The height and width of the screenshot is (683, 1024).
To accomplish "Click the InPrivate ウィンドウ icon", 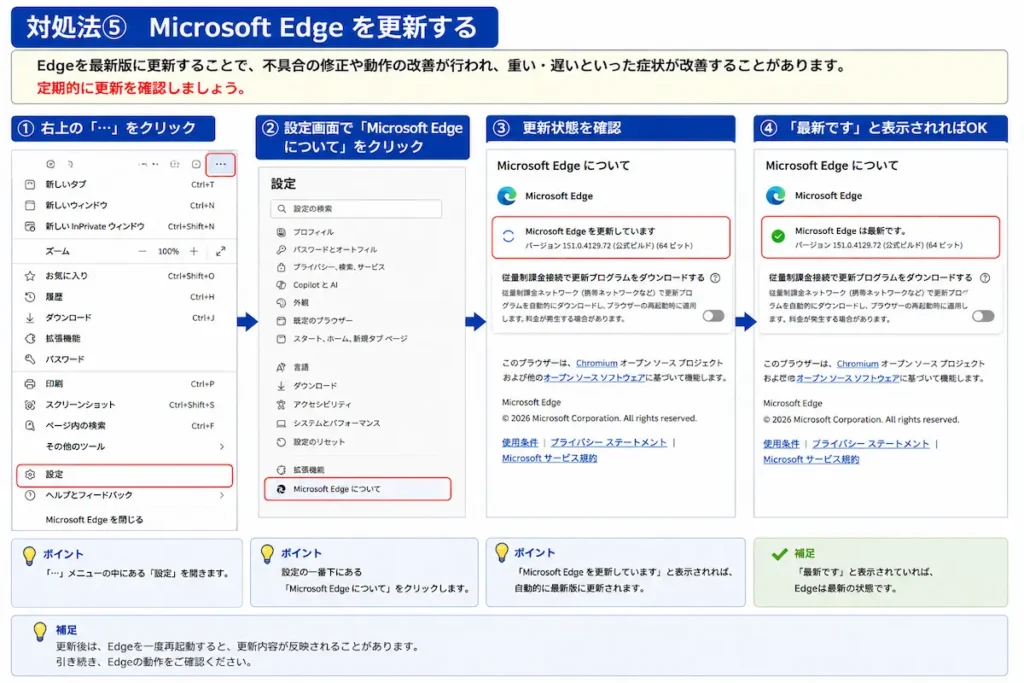I will pyautogui.click(x=30, y=226).
